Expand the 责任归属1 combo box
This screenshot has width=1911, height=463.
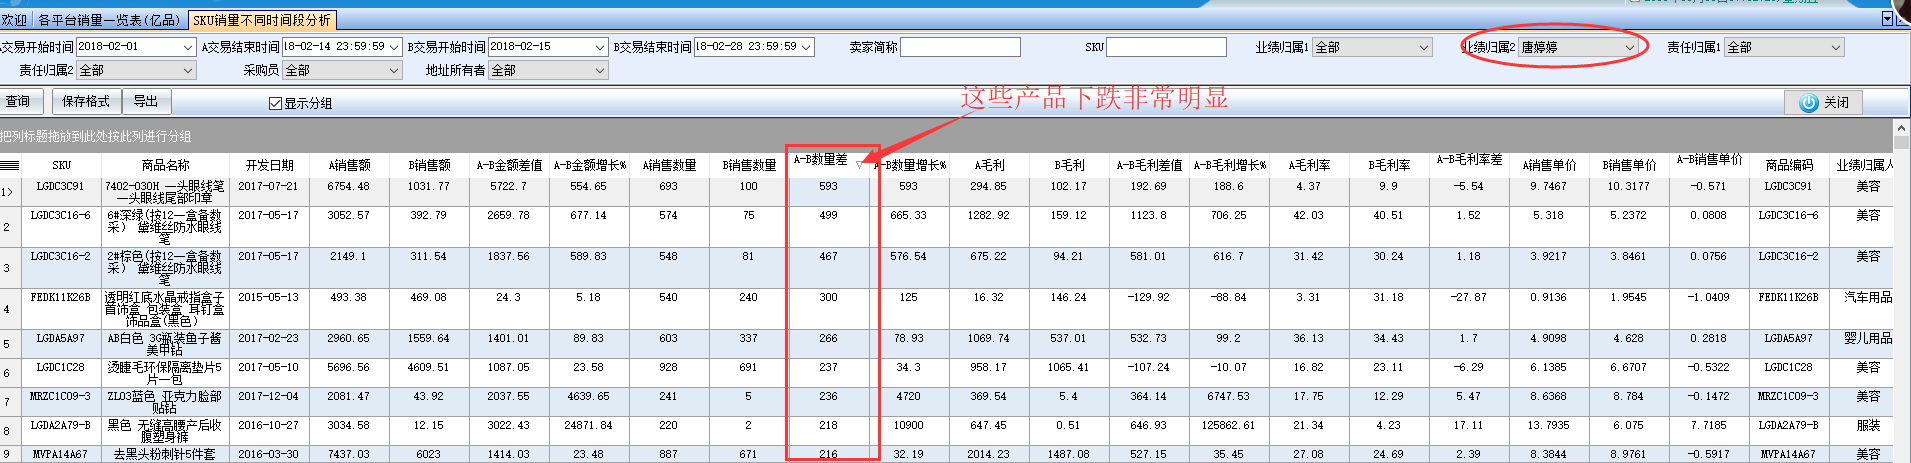tap(1836, 47)
